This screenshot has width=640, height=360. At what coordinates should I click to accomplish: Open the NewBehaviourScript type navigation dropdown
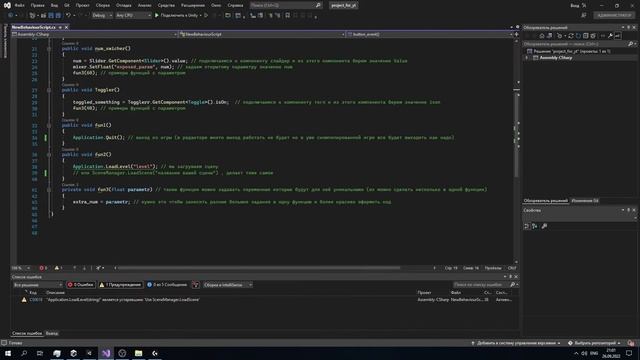[262, 34]
